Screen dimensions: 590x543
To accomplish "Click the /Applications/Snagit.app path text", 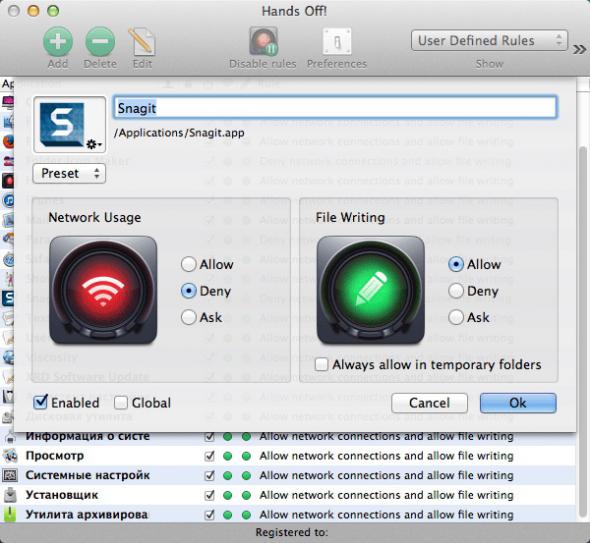I will click(x=179, y=133).
